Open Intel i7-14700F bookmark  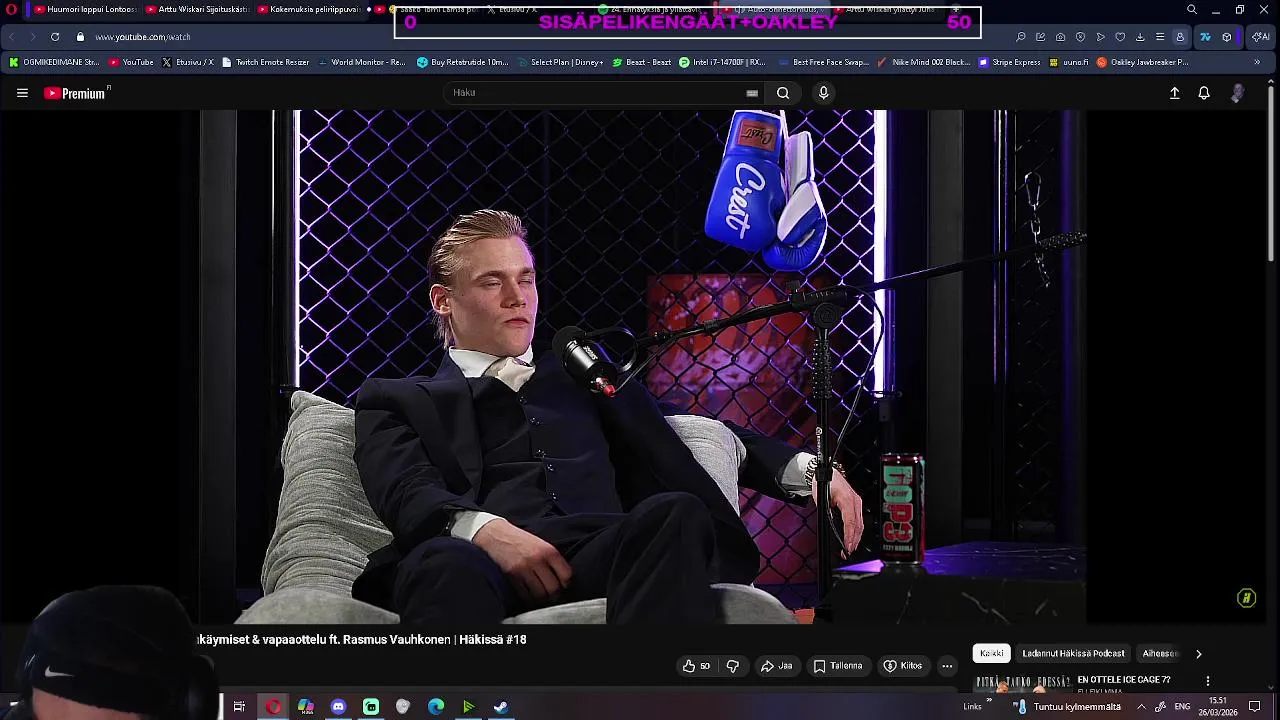tap(722, 62)
